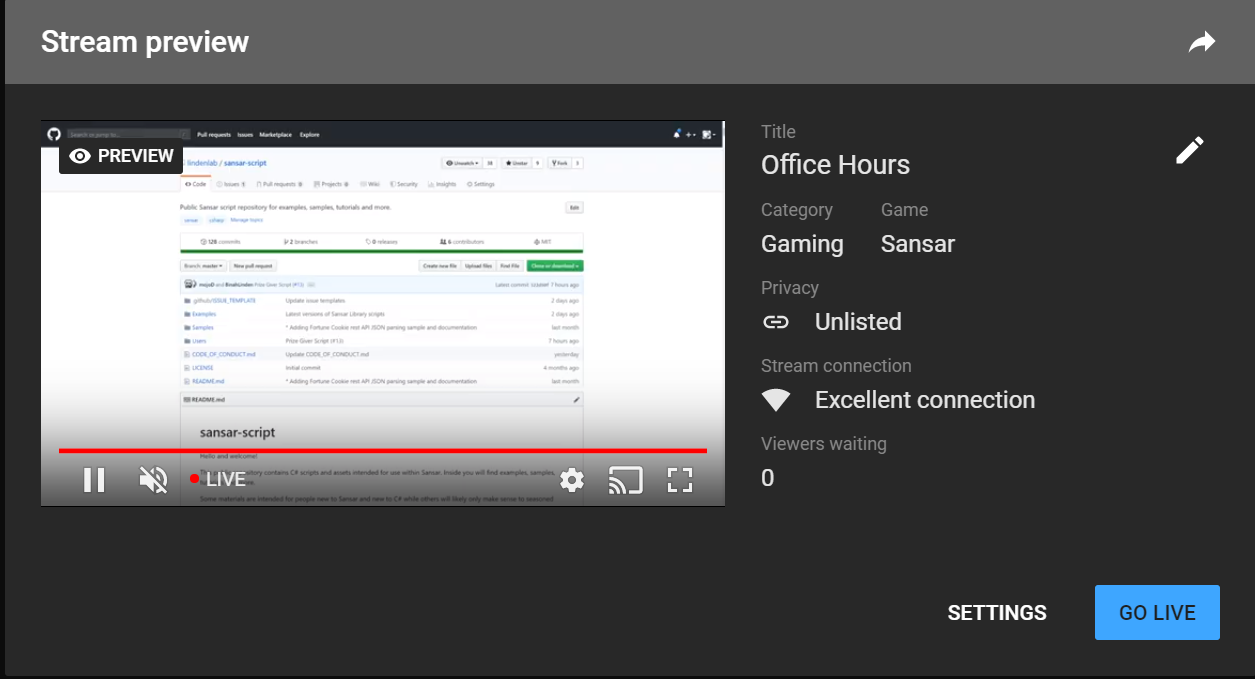The image size is (1255, 679).
Task: Click the Unlisted privacy label
Action: pyautogui.click(x=858, y=322)
